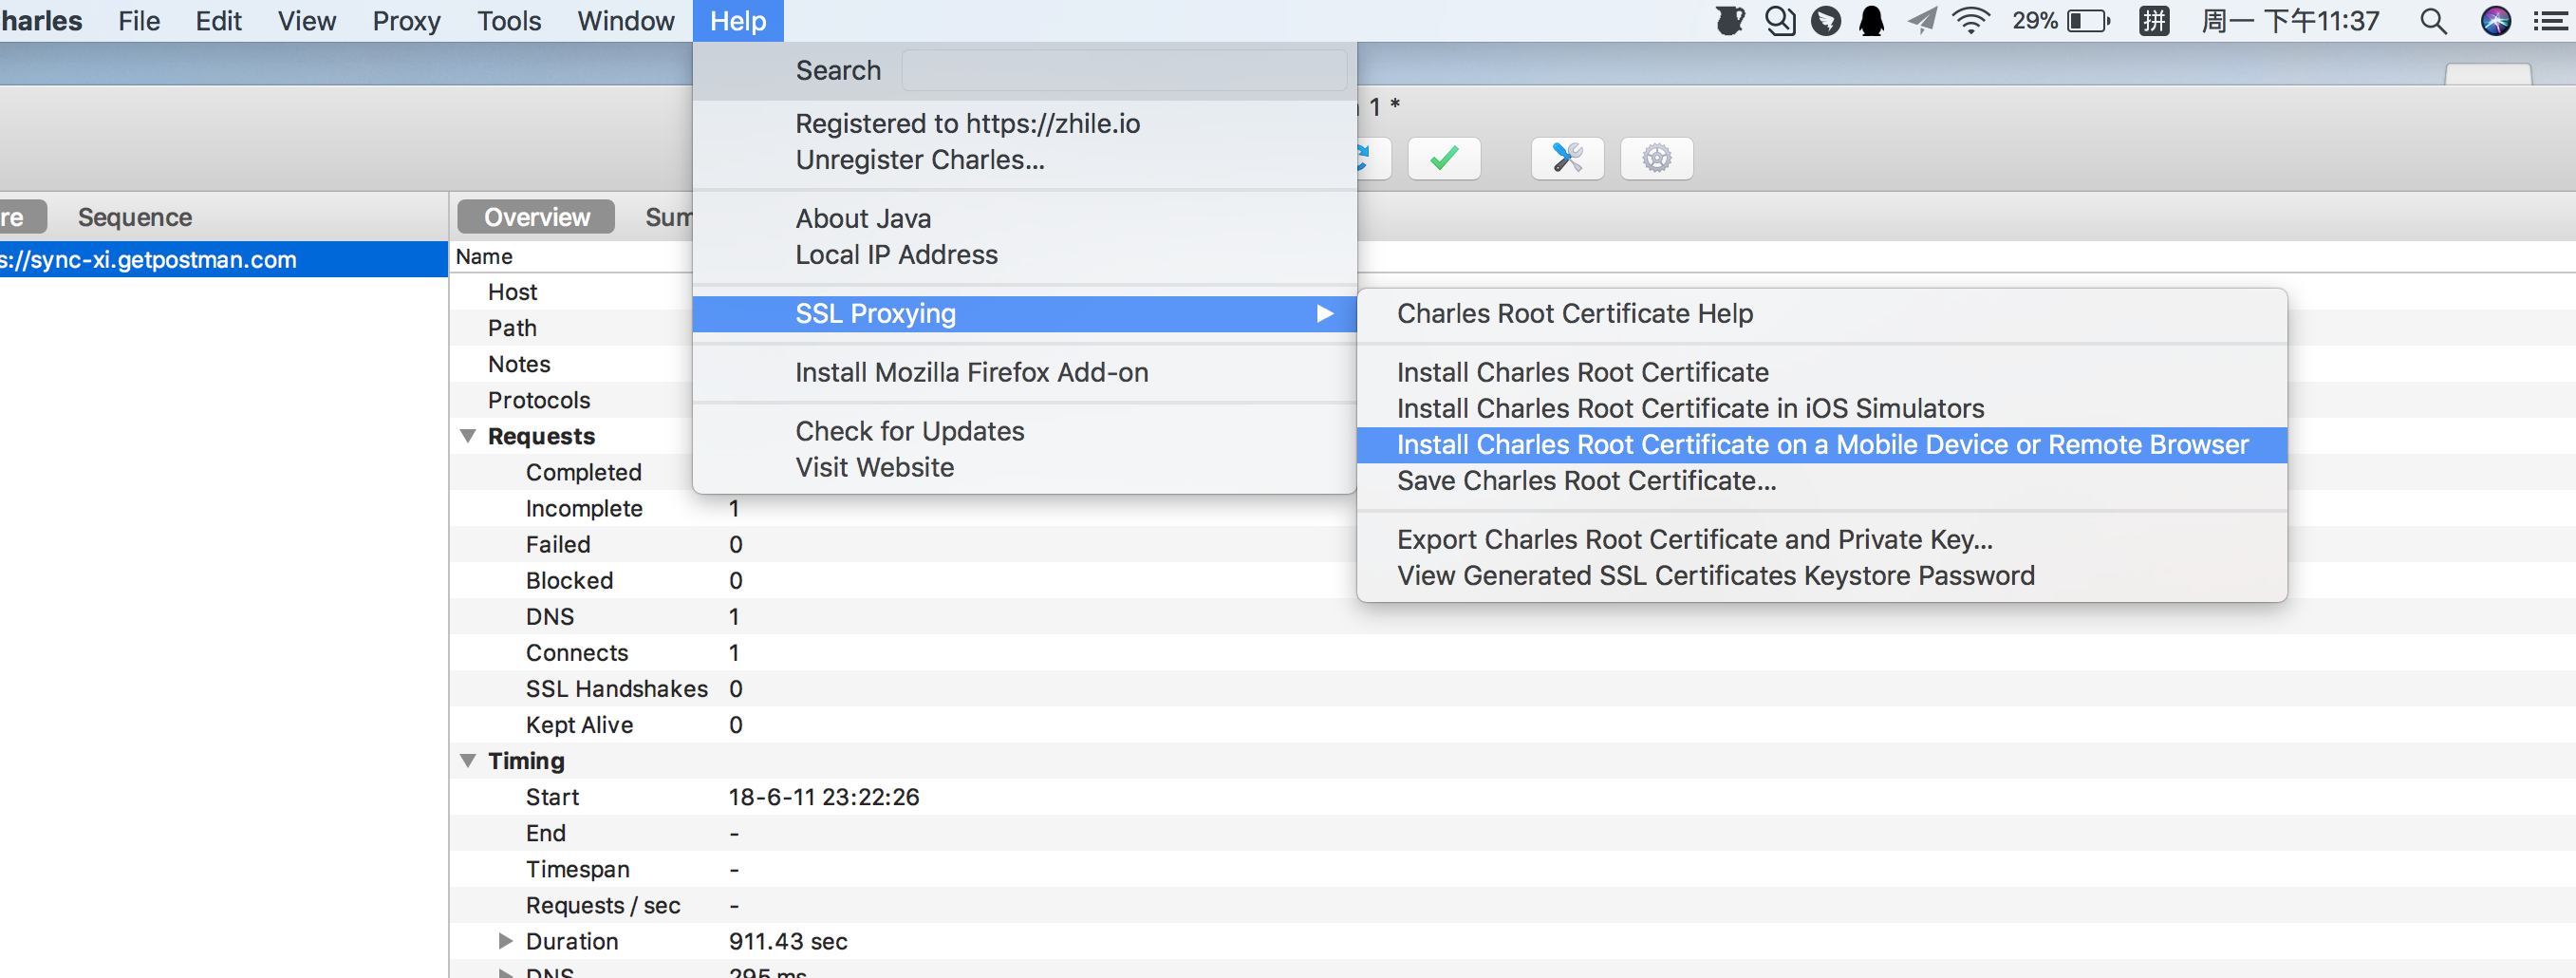The height and width of the screenshot is (978, 2576).
Task: Click the DingTalk wing icon in menu bar
Action: tap(1826, 20)
